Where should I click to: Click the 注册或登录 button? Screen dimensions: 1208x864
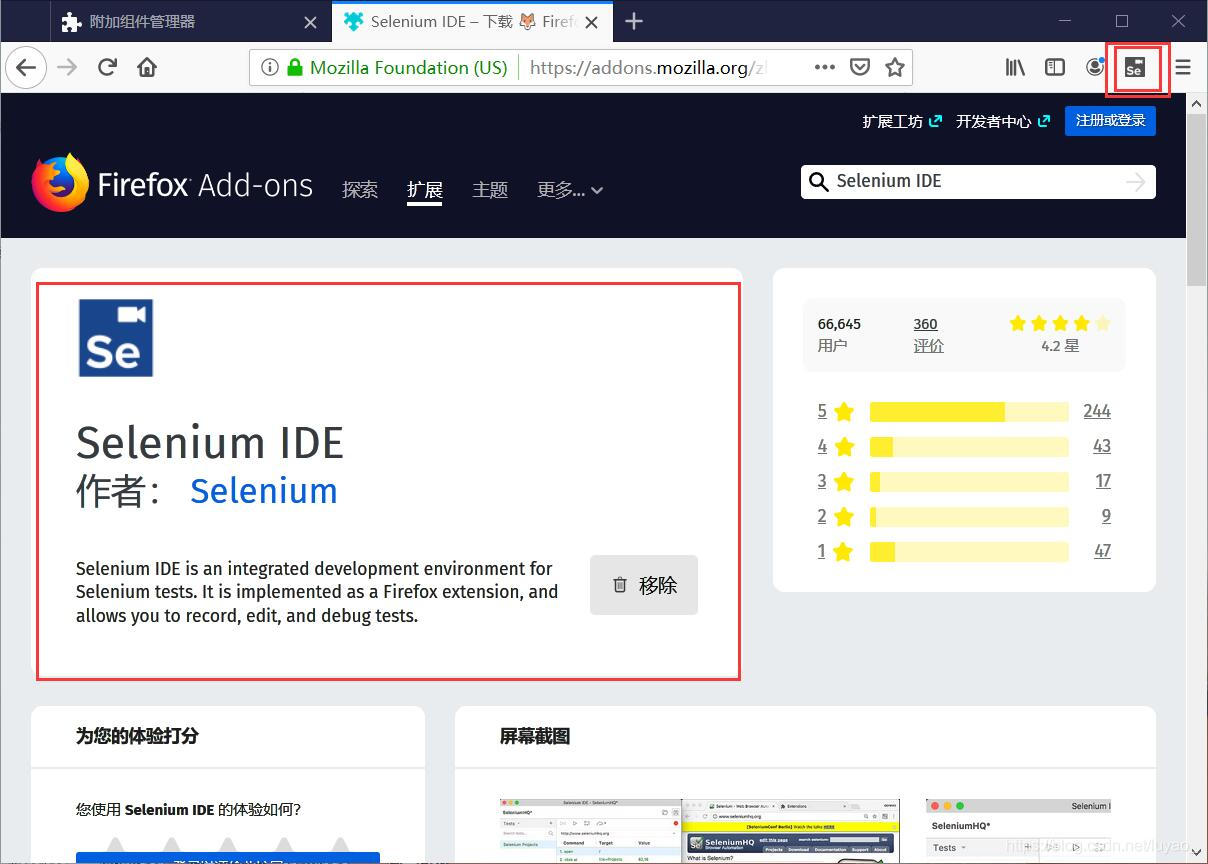click(1110, 120)
